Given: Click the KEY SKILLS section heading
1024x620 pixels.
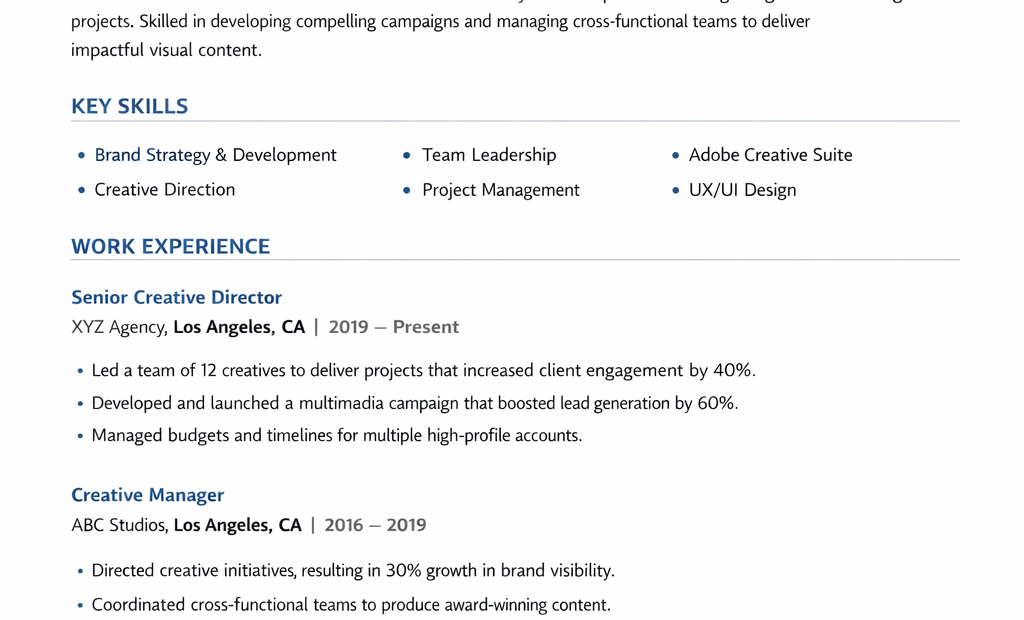Looking at the screenshot, I should (129, 106).
